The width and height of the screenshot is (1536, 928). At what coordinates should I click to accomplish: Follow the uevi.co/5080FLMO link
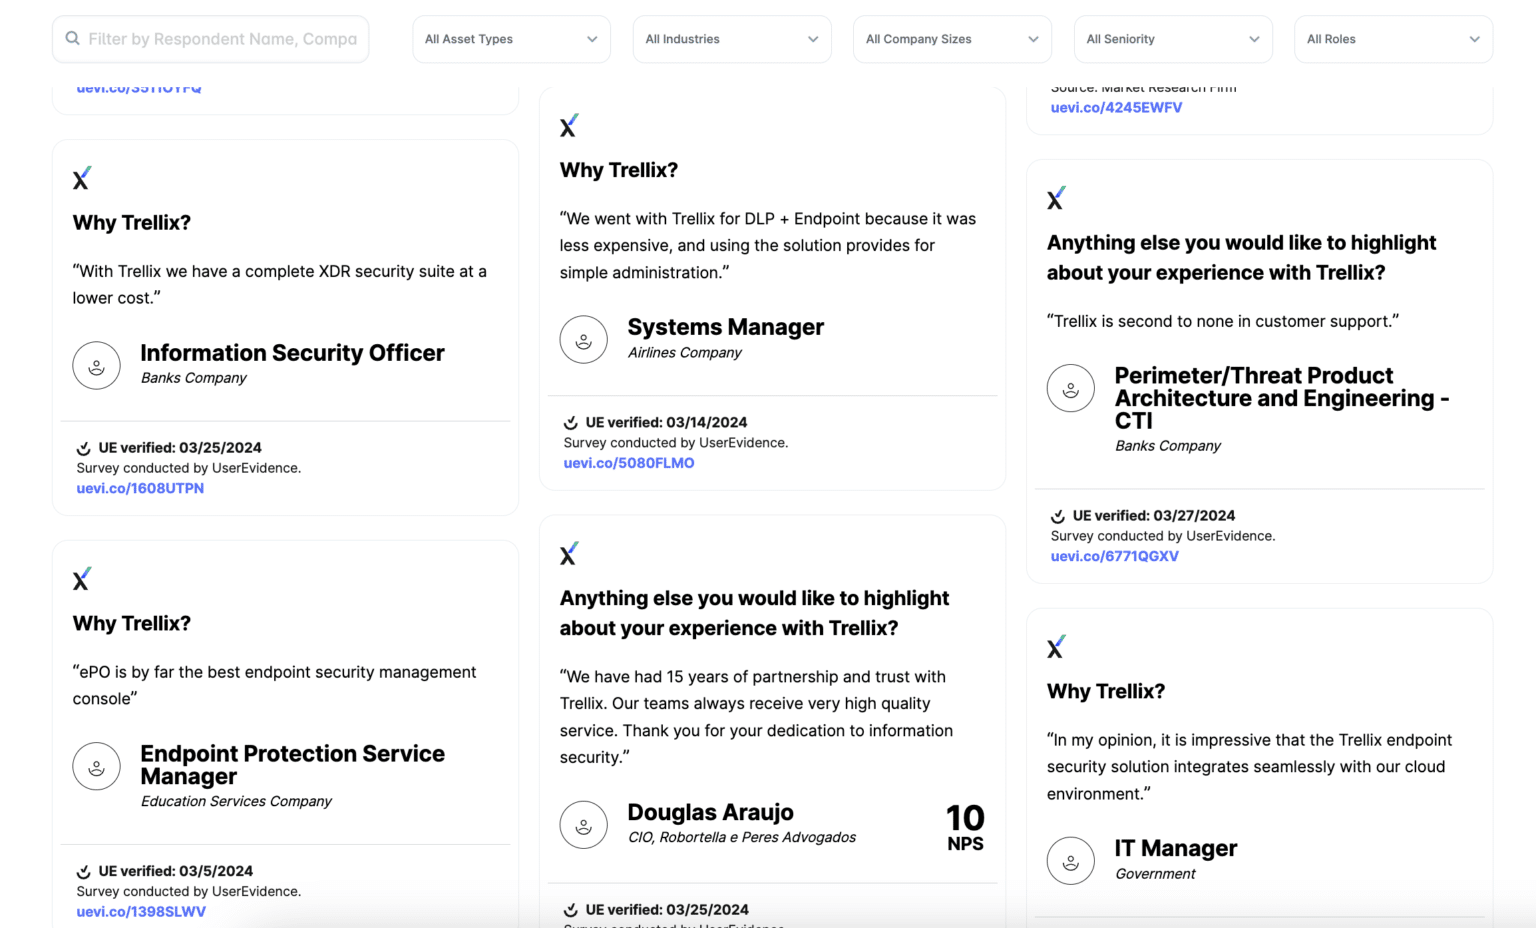tap(628, 463)
